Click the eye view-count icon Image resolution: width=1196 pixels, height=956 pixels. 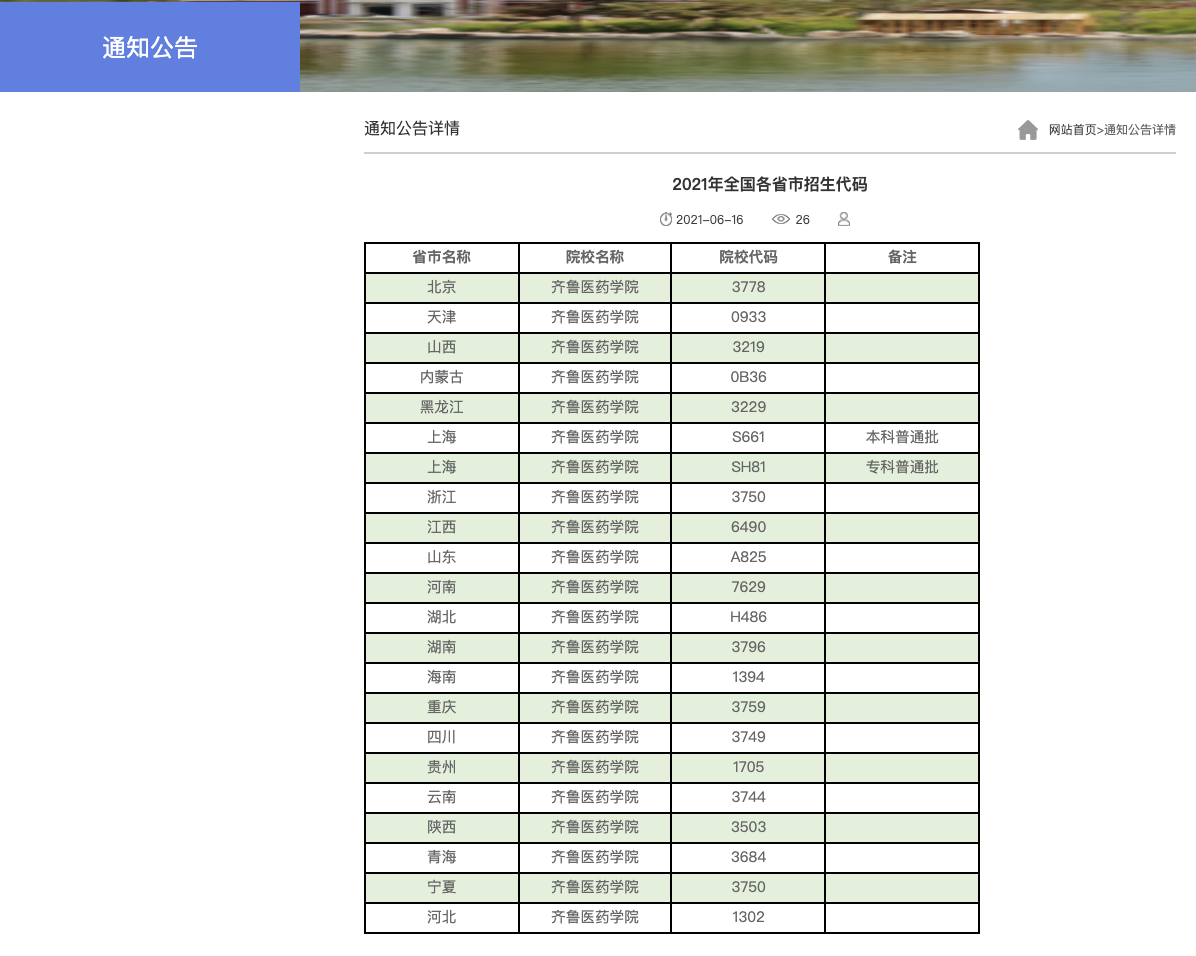(x=781, y=219)
